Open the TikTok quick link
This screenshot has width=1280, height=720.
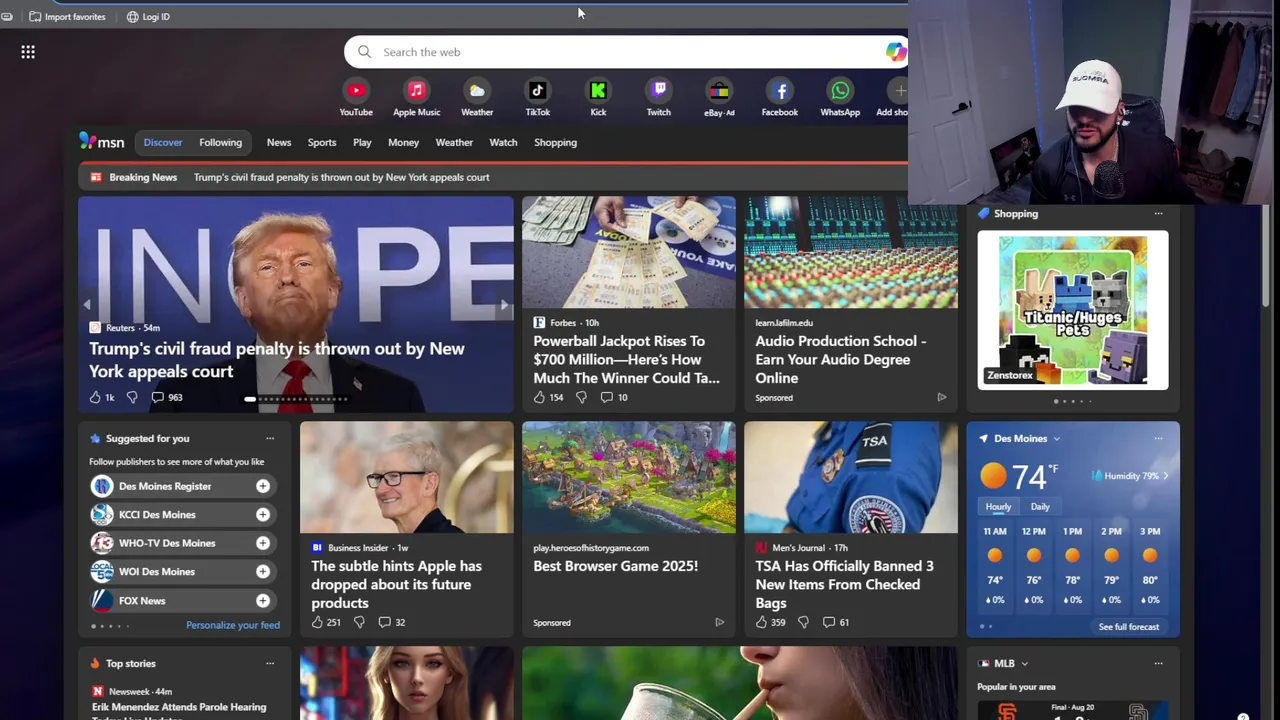pos(538,98)
